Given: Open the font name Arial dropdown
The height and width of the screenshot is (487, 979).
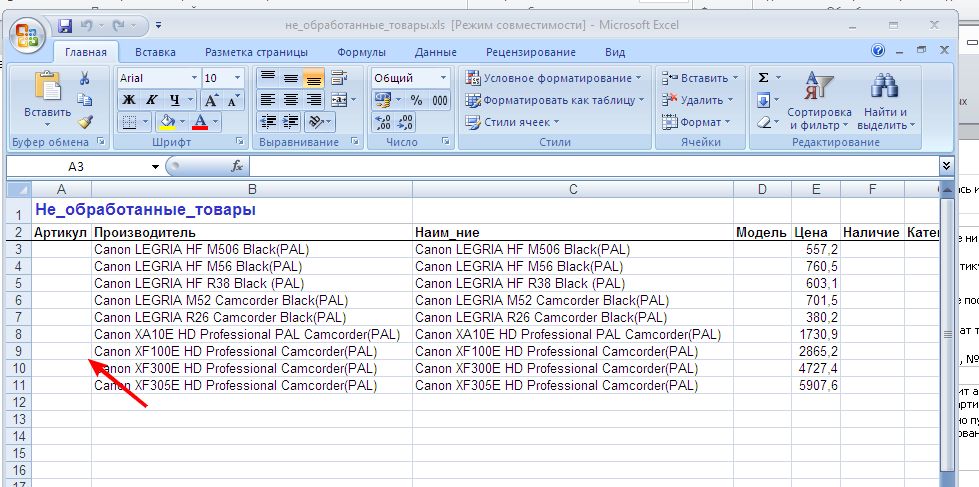Looking at the screenshot, I should click(x=194, y=78).
